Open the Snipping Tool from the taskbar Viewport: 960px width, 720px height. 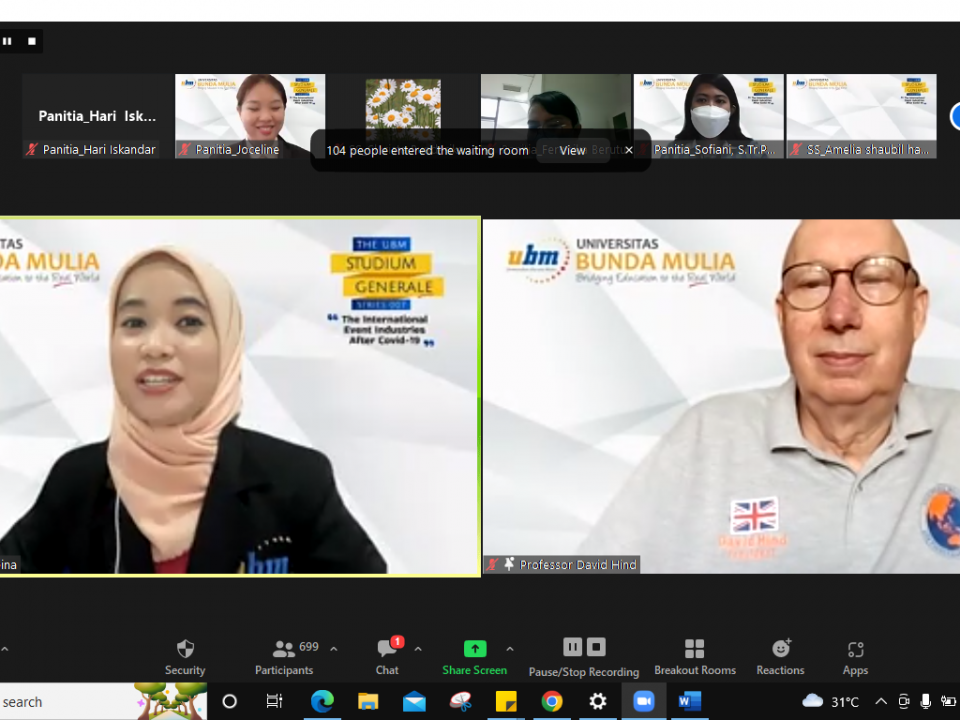tap(460, 702)
